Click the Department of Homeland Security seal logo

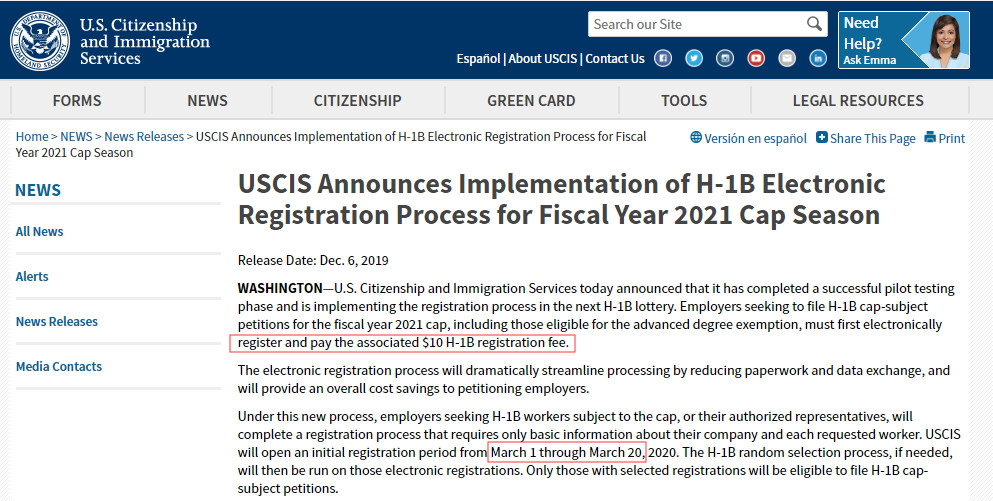(39, 41)
